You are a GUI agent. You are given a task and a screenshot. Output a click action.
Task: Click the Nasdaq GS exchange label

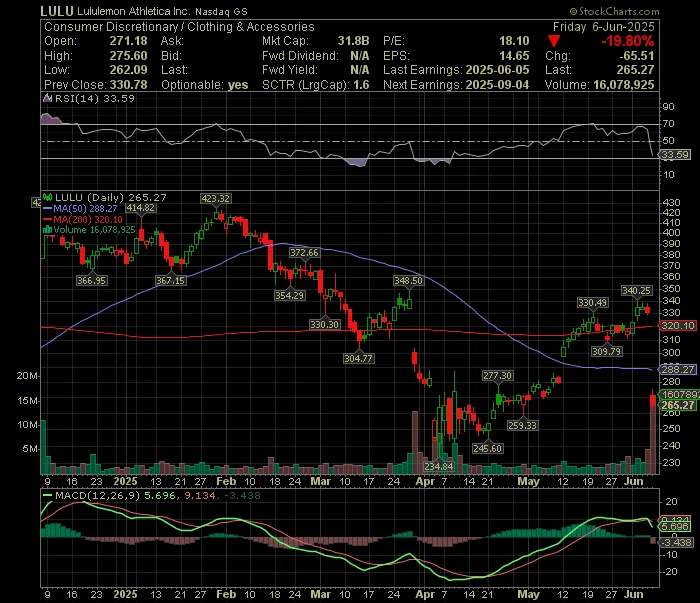click(x=221, y=12)
